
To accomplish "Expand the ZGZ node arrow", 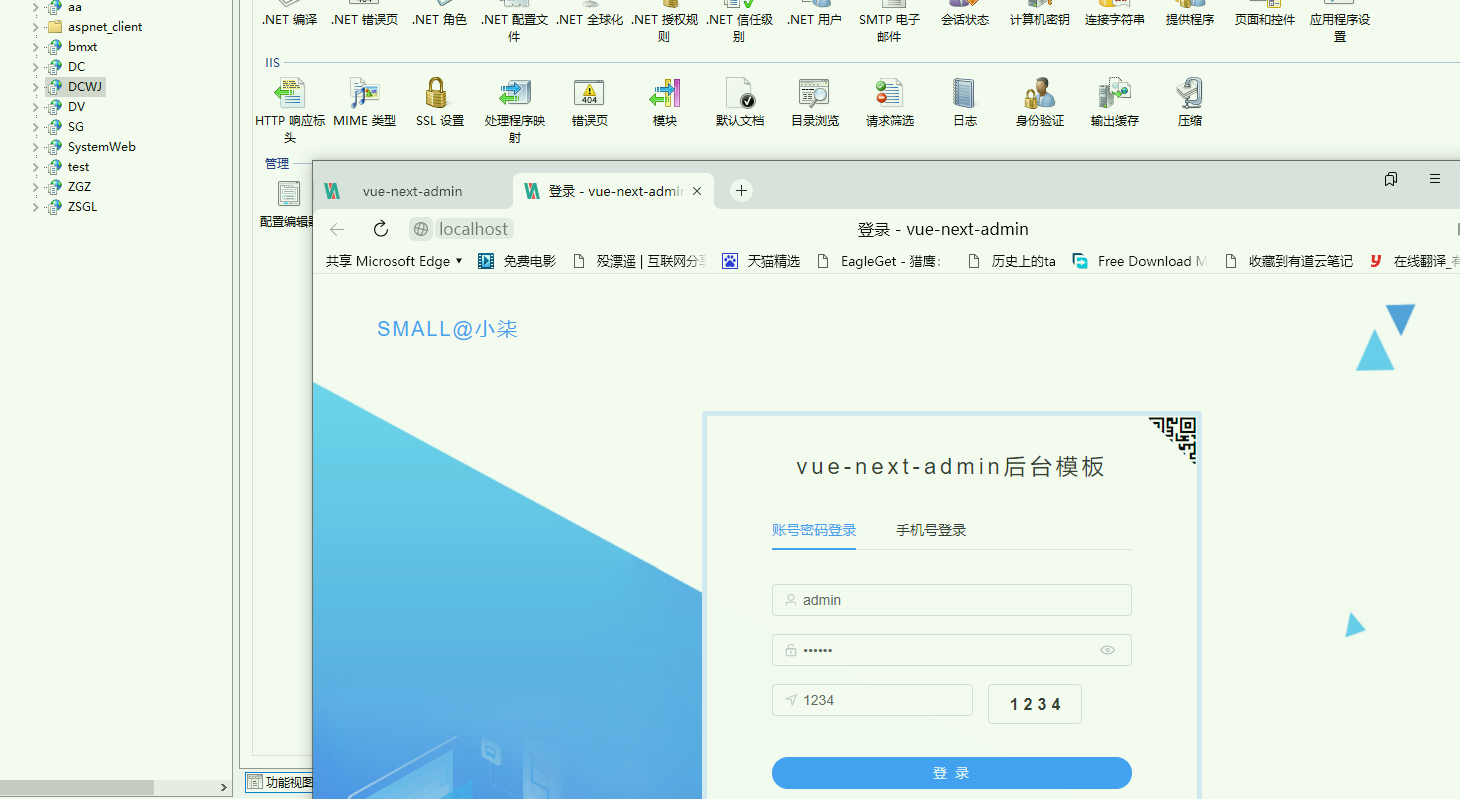I will coord(36,187).
